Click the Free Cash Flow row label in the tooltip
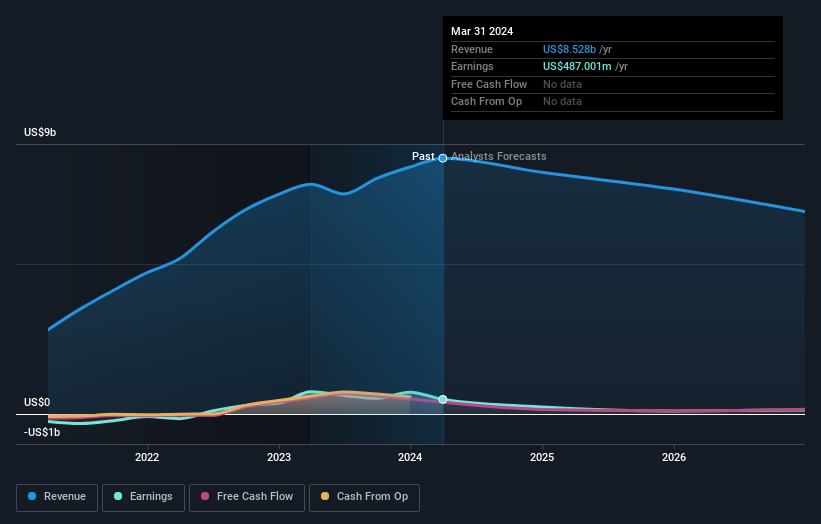This screenshot has height=524, width=821. pyautogui.click(x=489, y=84)
